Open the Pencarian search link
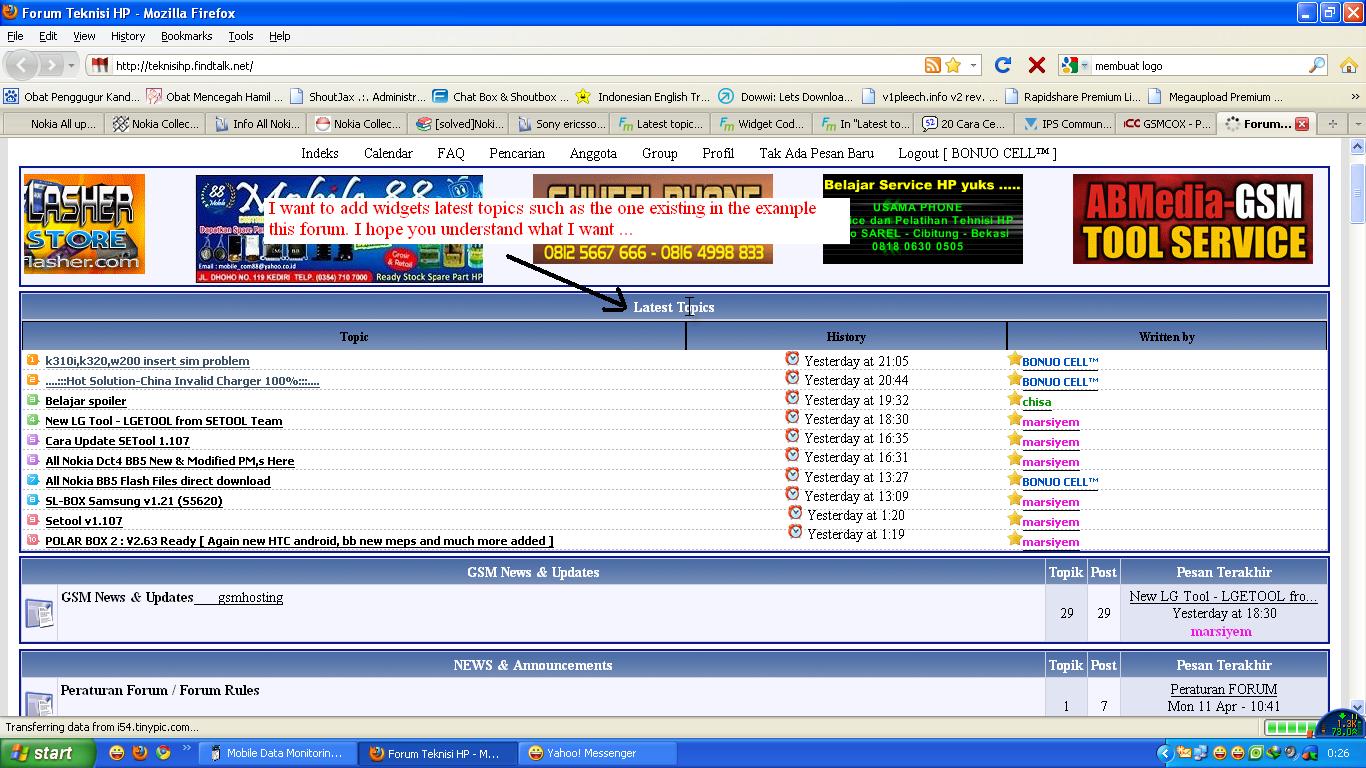The height and width of the screenshot is (768, 1366). pyautogui.click(x=517, y=153)
